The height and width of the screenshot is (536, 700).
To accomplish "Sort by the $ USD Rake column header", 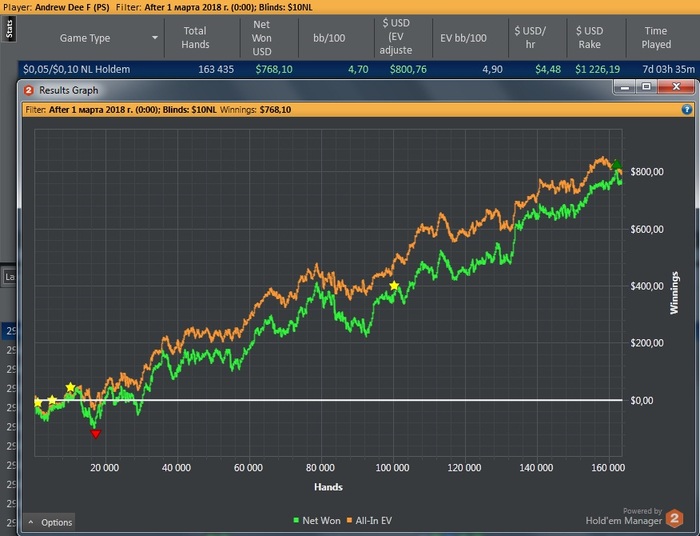I will tap(589, 37).
